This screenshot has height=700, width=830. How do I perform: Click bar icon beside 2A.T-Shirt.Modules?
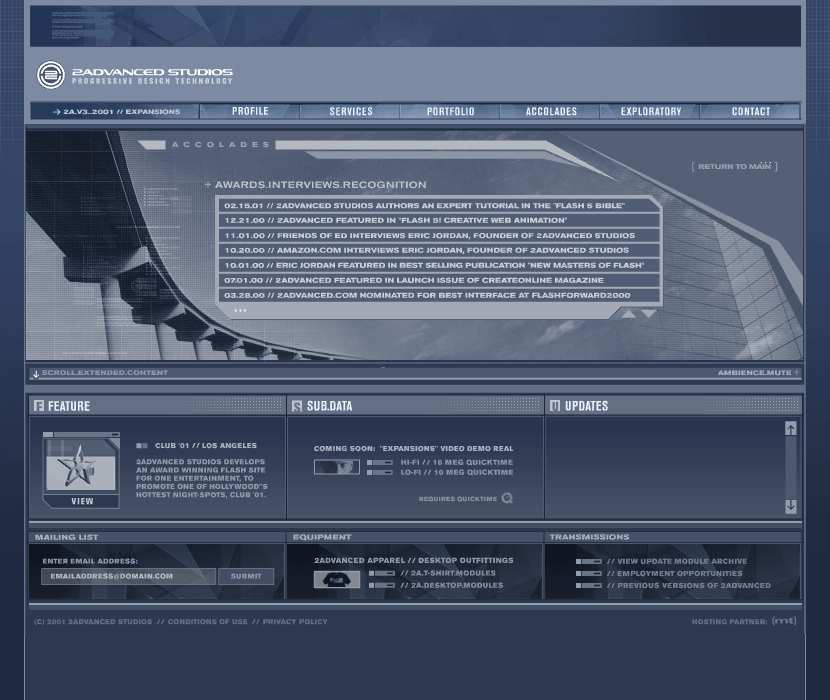point(382,573)
